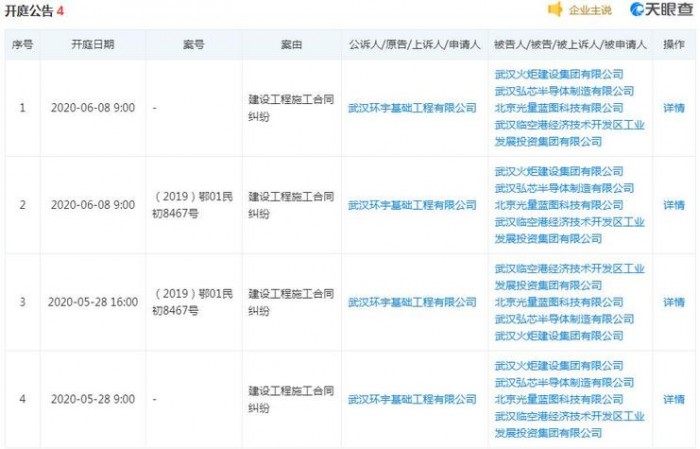This screenshot has width=700, height=449.
Task: Open 武汉临空港经济技术开发区工业发展投资集团 in row 4
Action: (x=570, y=424)
